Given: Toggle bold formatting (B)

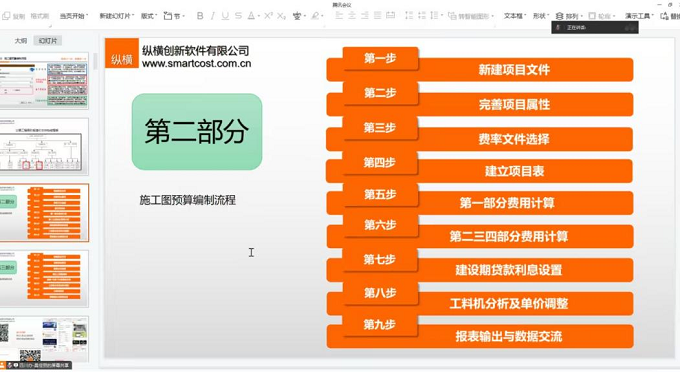Looking at the screenshot, I should coord(200,16).
